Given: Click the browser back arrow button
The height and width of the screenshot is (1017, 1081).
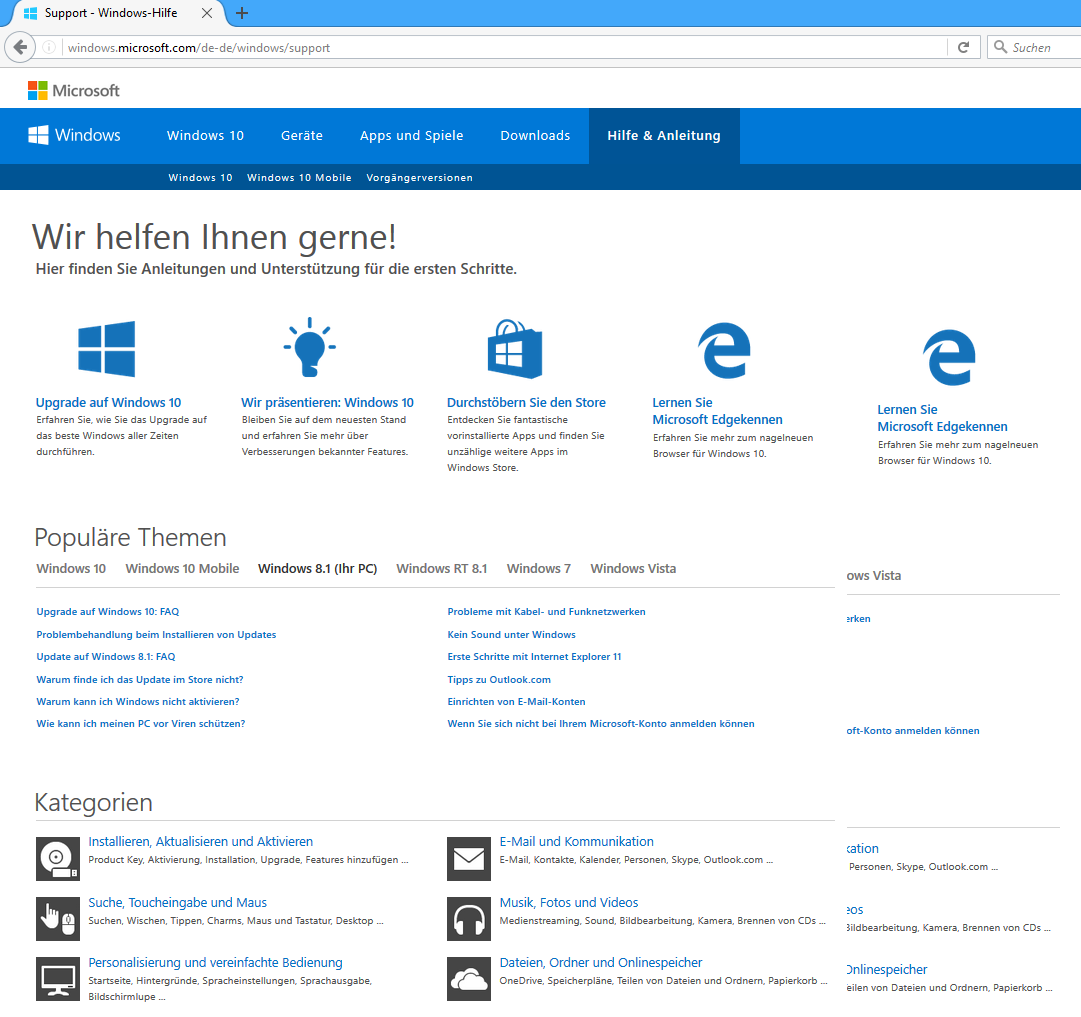Looking at the screenshot, I should point(20,48).
